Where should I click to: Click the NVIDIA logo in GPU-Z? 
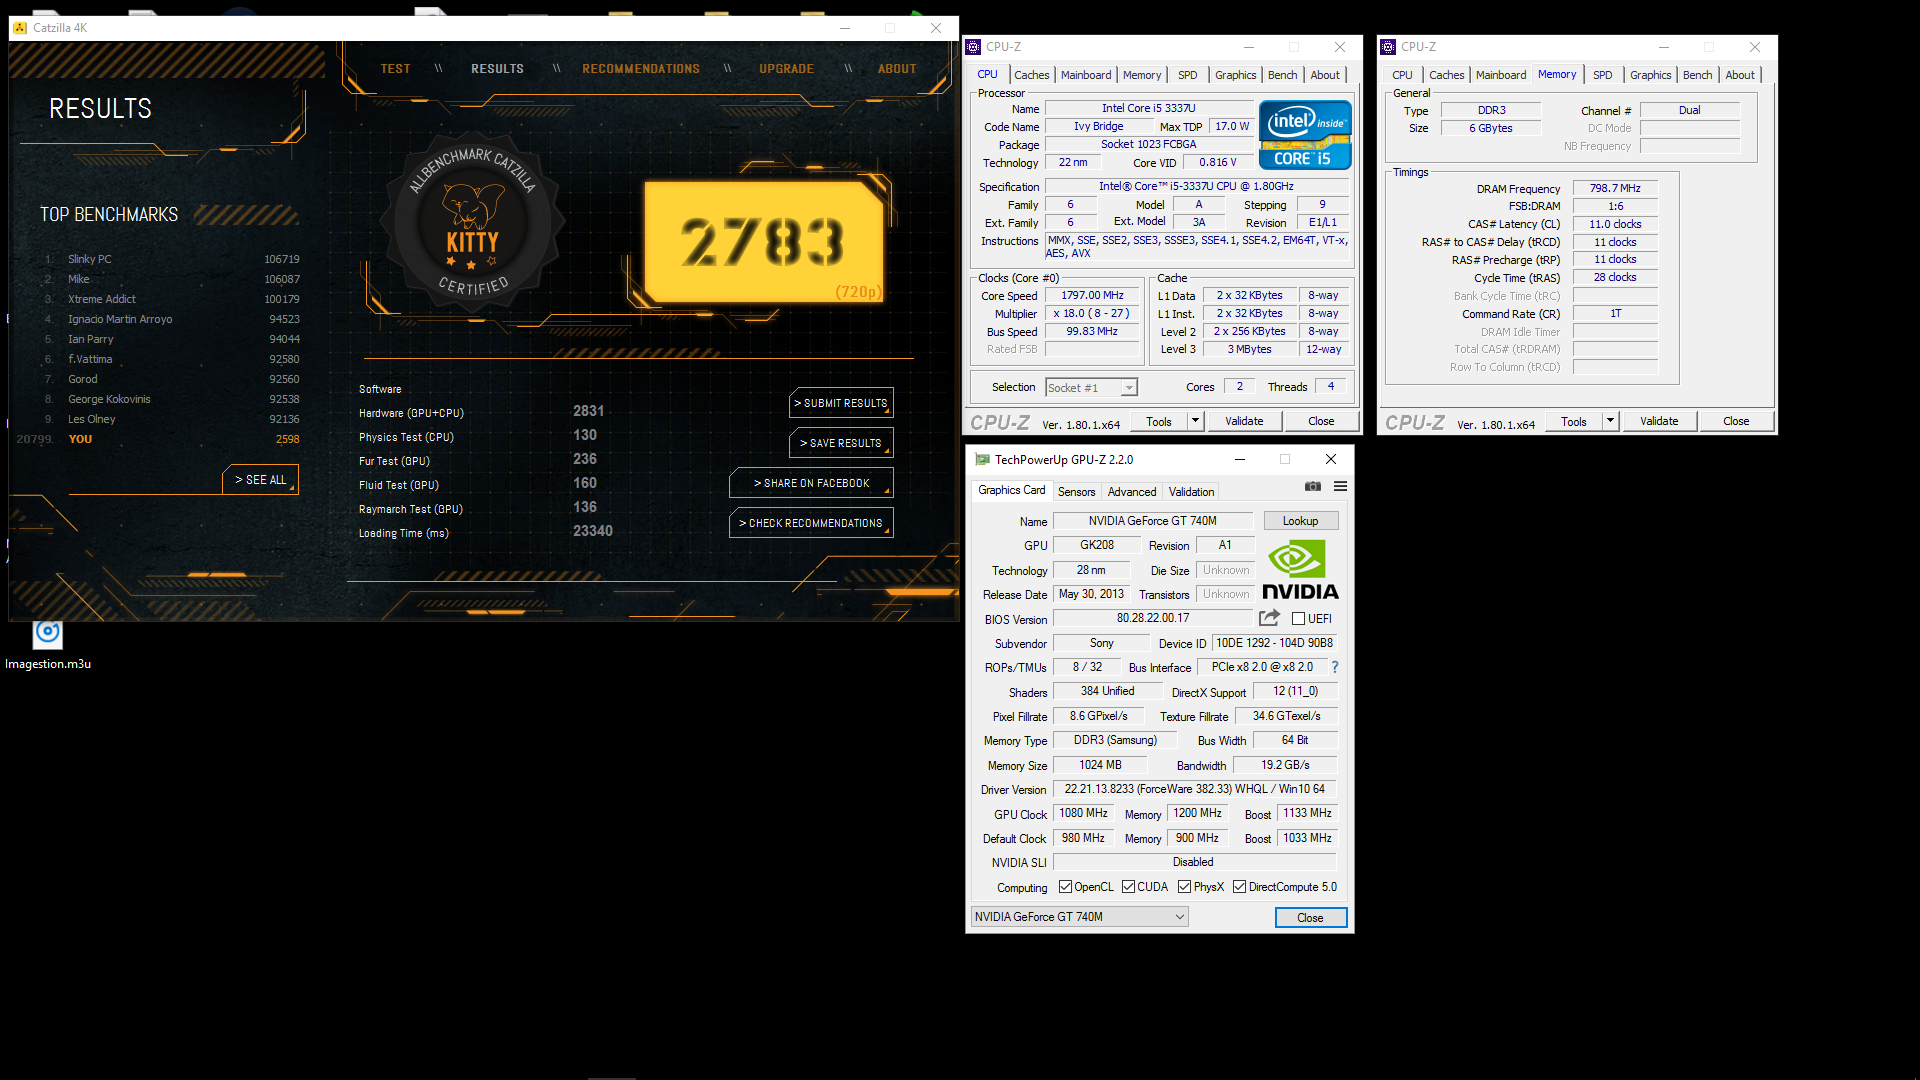[x=1300, y=570]
